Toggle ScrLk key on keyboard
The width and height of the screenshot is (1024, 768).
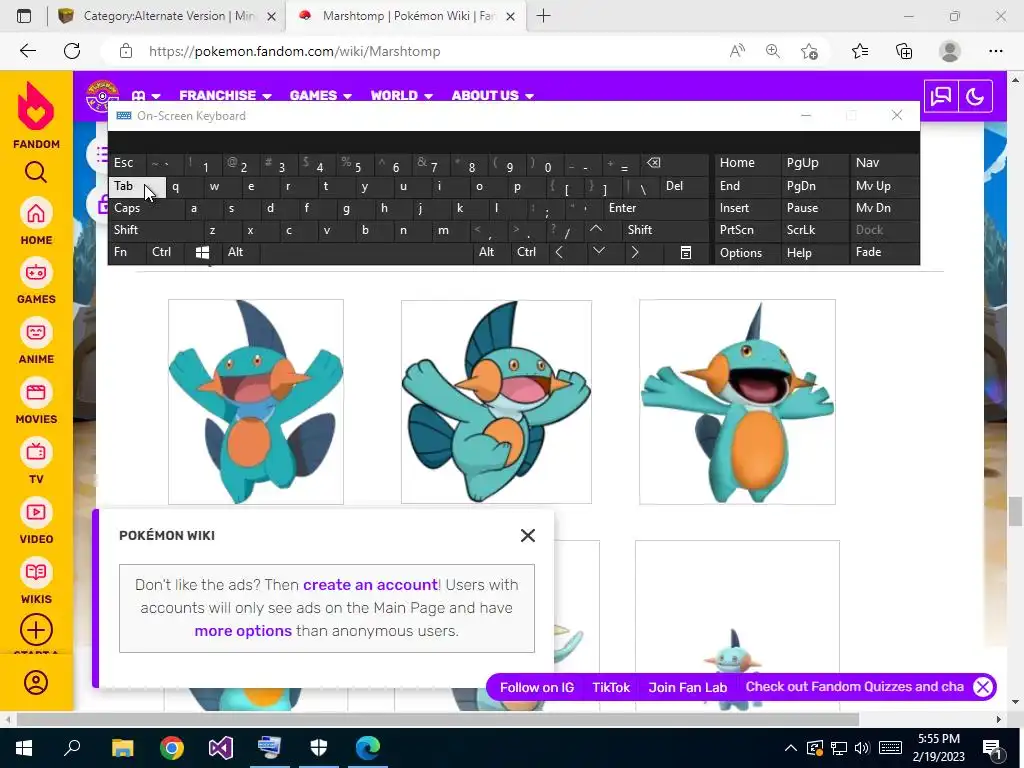(x=814, y=230)
